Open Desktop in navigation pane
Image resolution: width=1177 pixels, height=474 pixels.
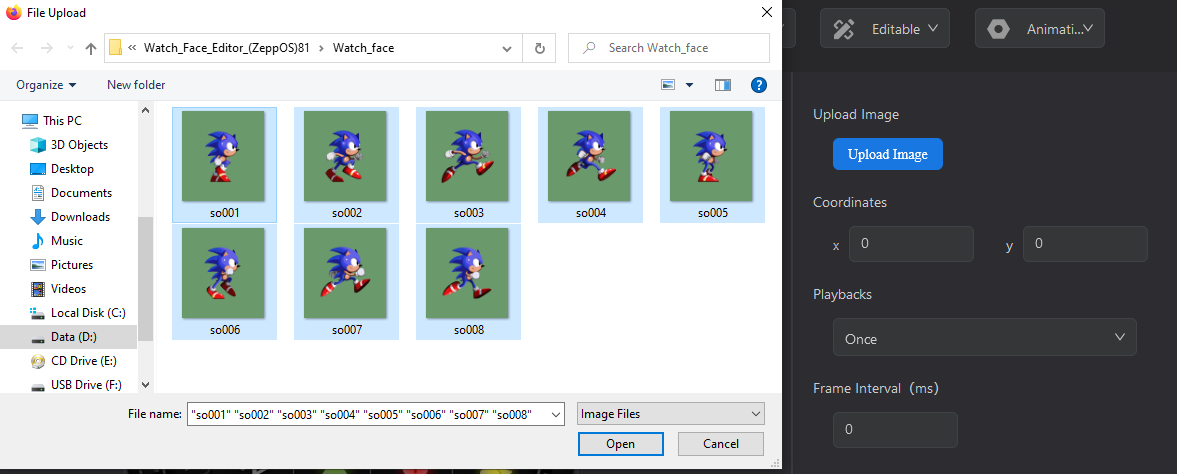click(62, 169)
